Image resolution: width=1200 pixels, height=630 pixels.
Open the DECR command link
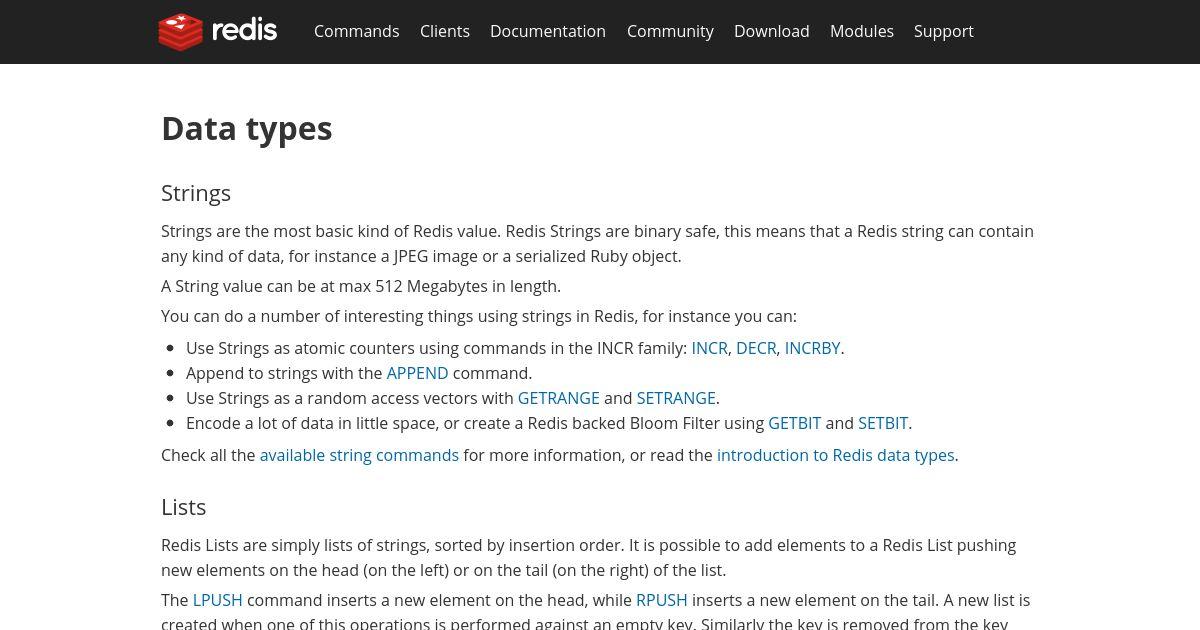756,348
